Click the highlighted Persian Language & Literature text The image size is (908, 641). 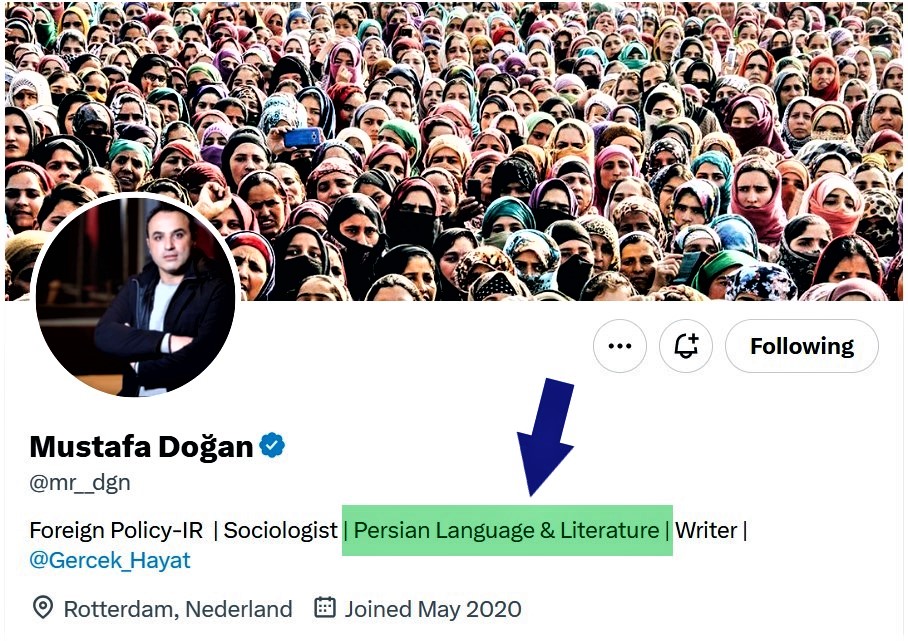click(506, 530)
